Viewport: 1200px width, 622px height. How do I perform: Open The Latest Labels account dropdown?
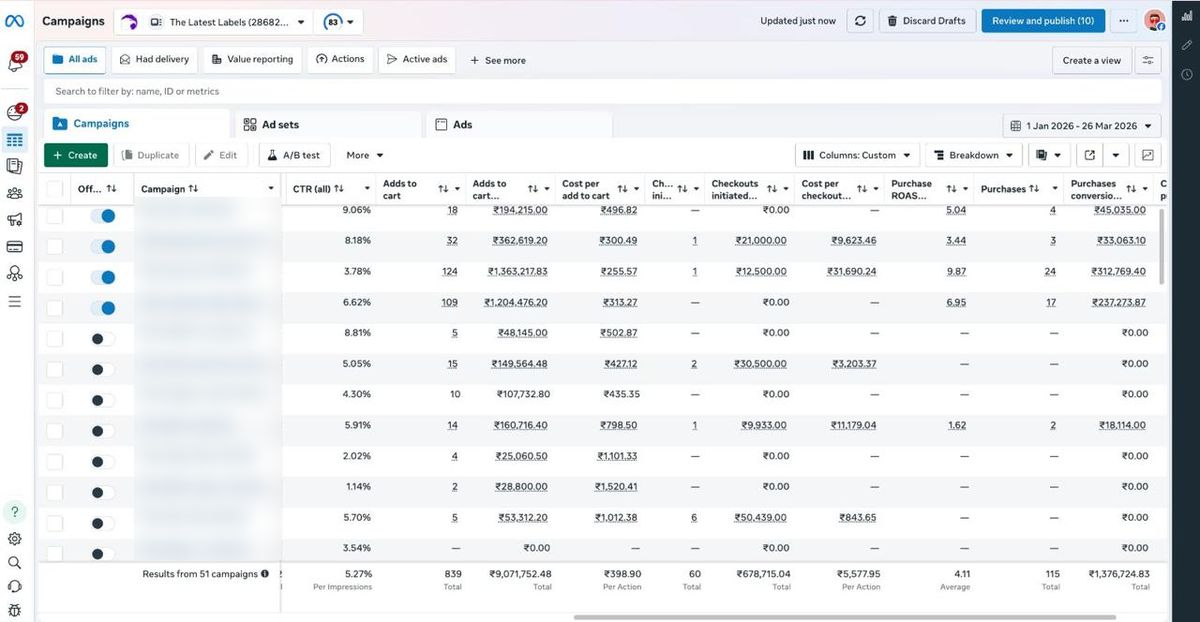tap(227, 21)
